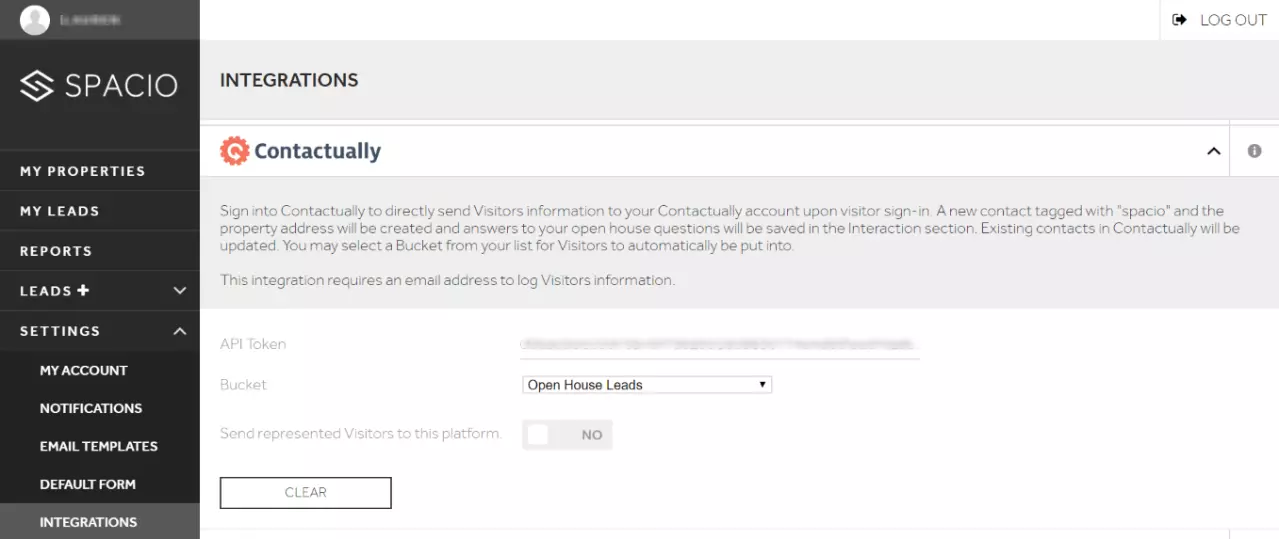The width and height of the screenshot is (1279, 539).
Task: Collapse the Contactually integration panel
Action: [1214, 151]
